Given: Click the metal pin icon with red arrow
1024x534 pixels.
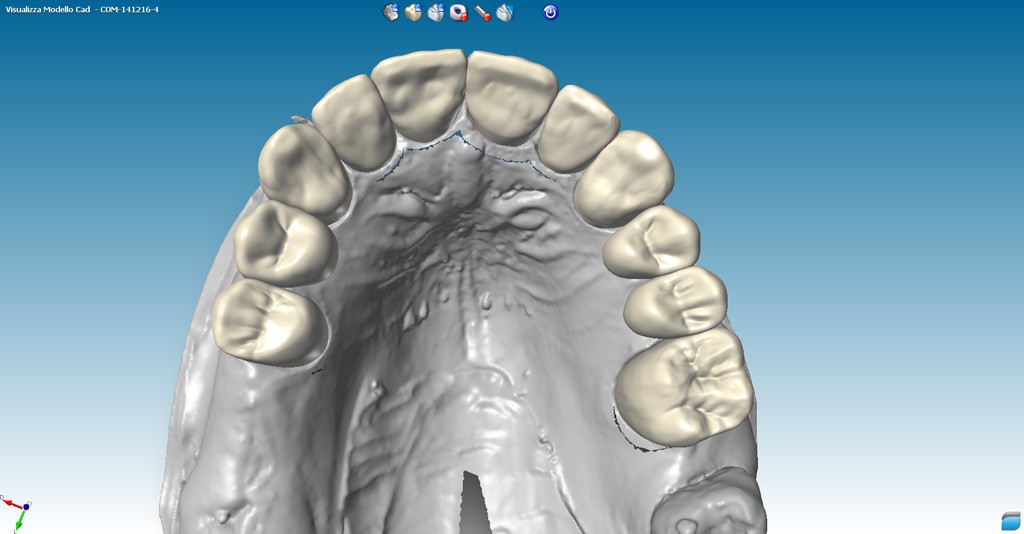Looking at the screenshot, I should pos(483,12).
